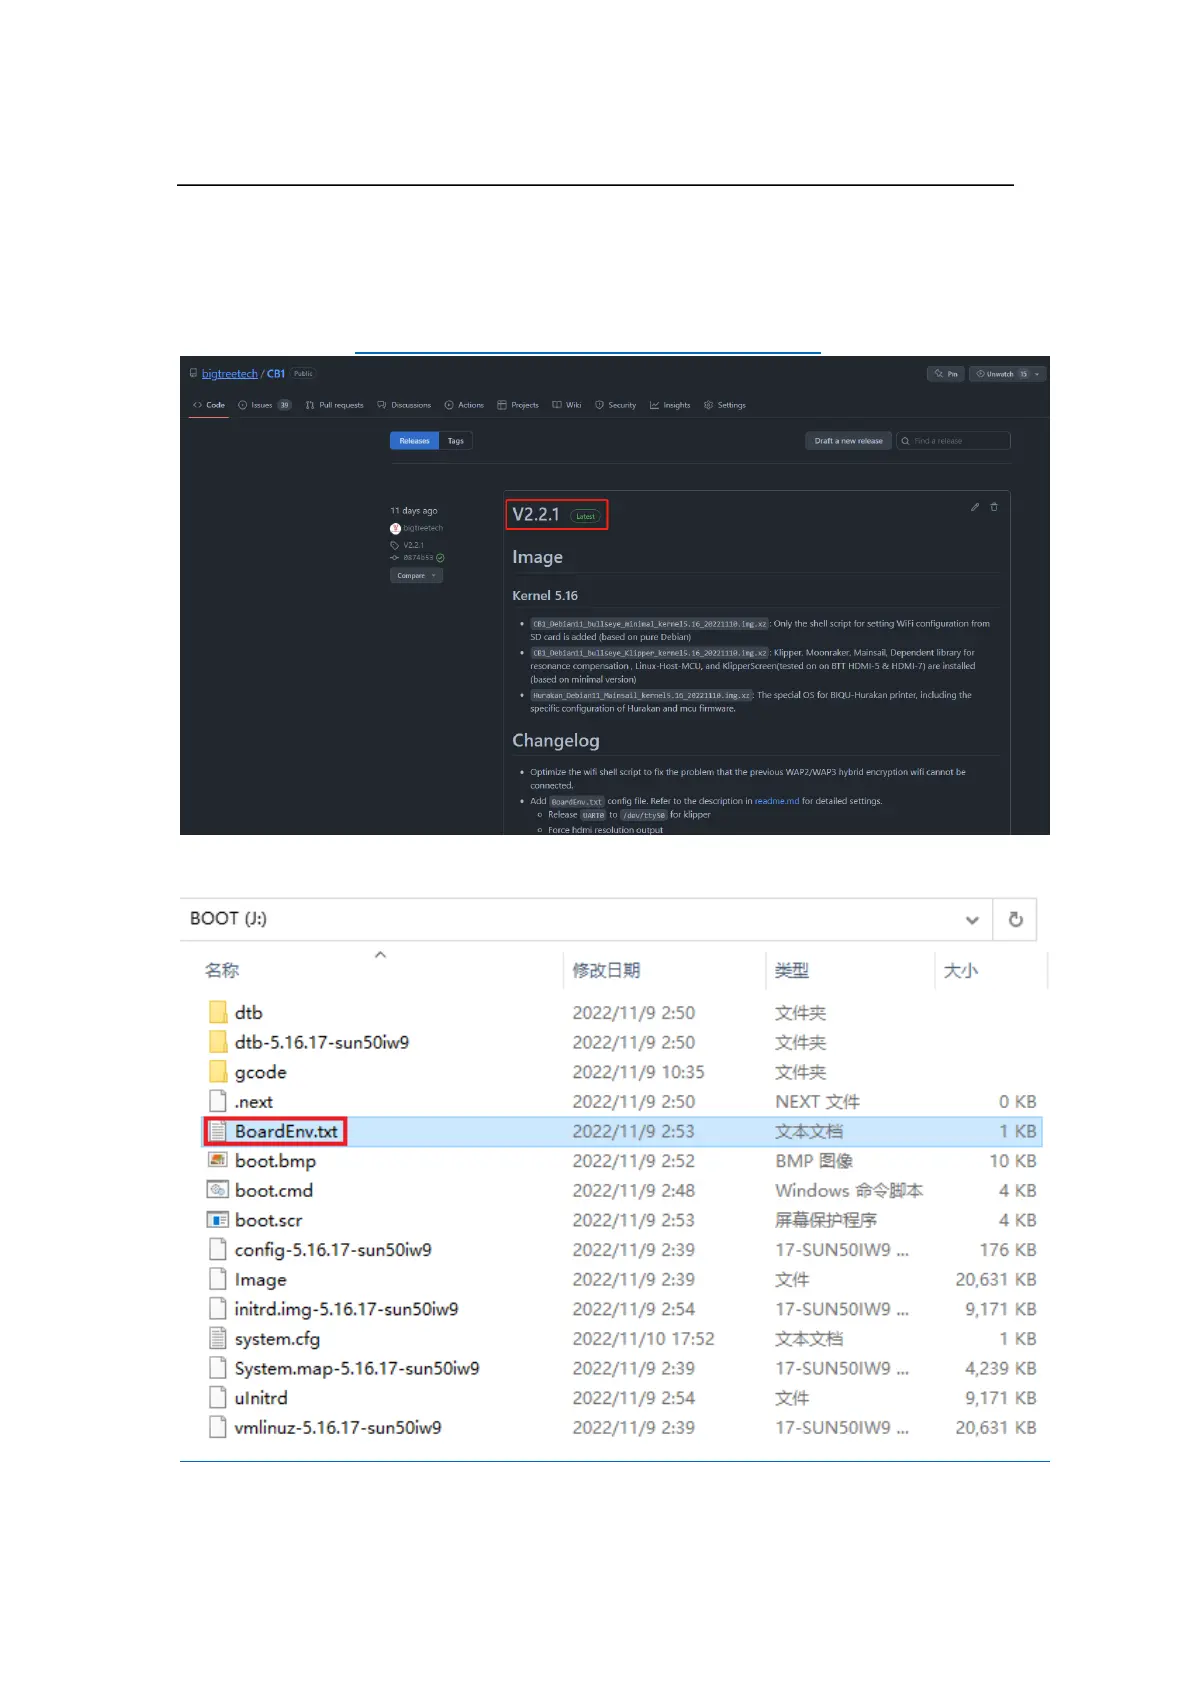Click the Pin repository button
The height and width of the screenshot is (1684, 1191).
(x=946, y=374)
